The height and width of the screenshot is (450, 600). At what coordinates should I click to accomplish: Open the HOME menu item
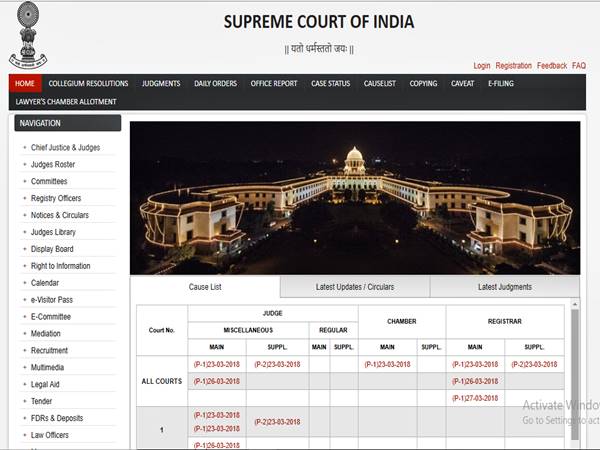pyautogui.click(x=25, y=83)
